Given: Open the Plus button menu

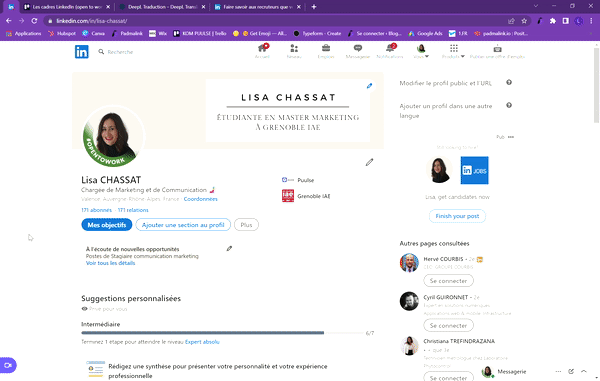Looking at the screenshot, I should click(246, 225).
